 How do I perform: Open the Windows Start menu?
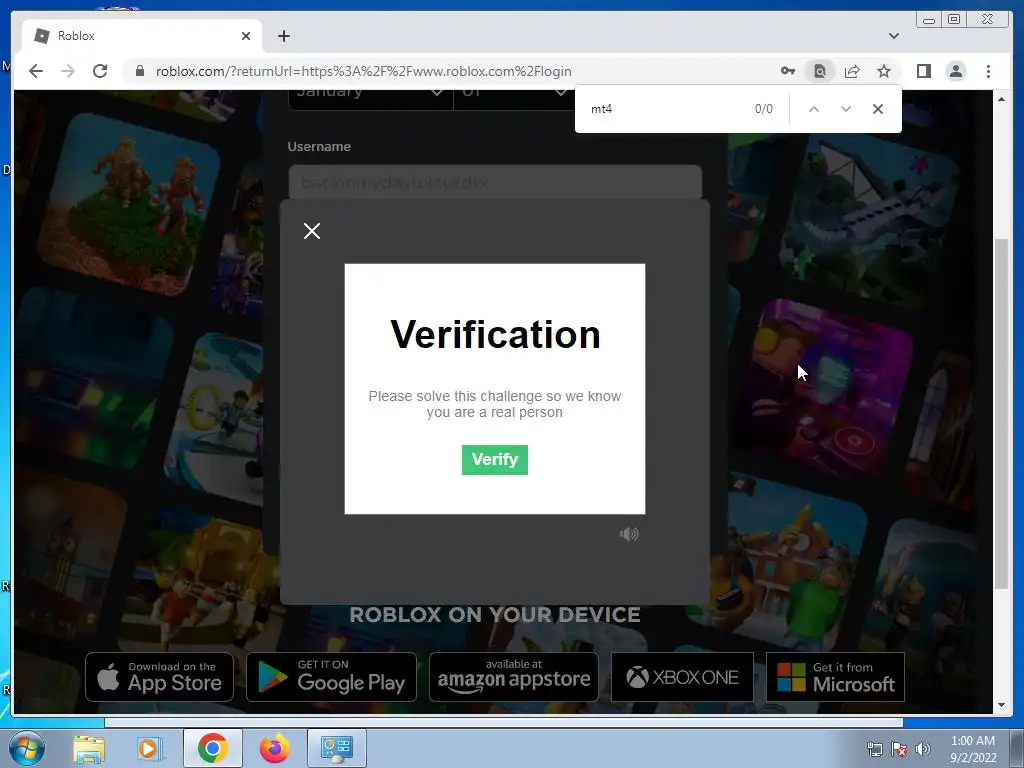click(26, 748)
